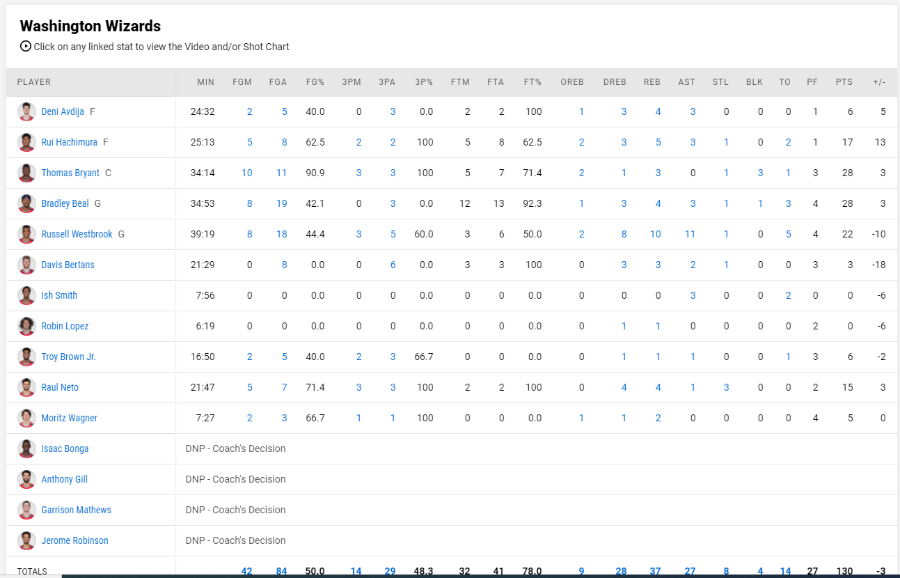This screenshot has height=578, width=900.
Task: View Bradley Beal's 19 field goal attempts
Action: click(281, 203)
